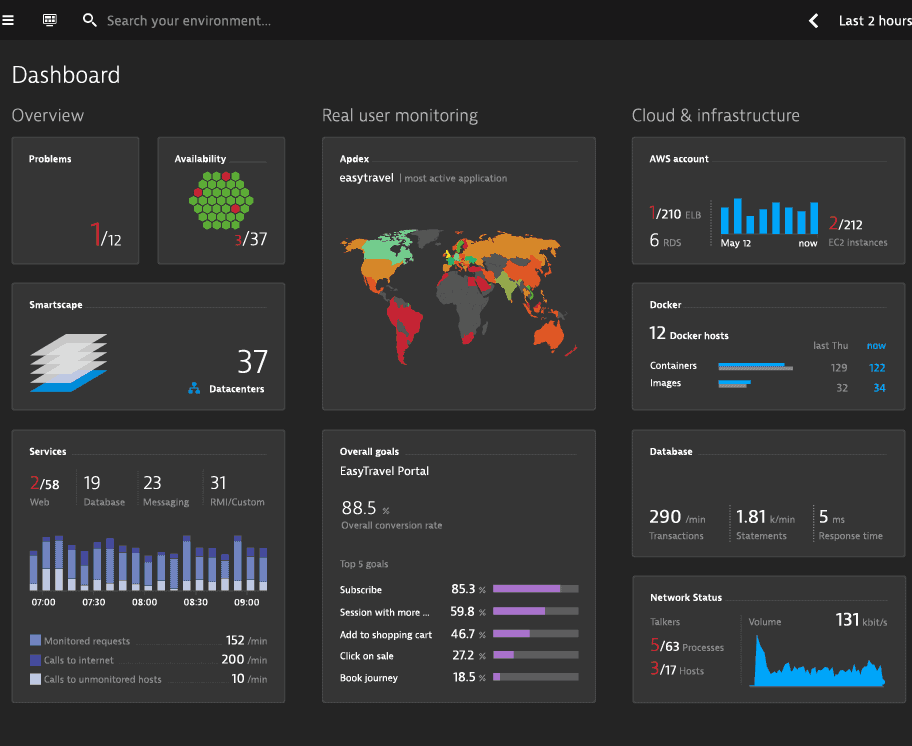The height and width of the screenshot is (746, 912).
Task: Click the Calls to internet legend swatch
Action: coord(35,660)
